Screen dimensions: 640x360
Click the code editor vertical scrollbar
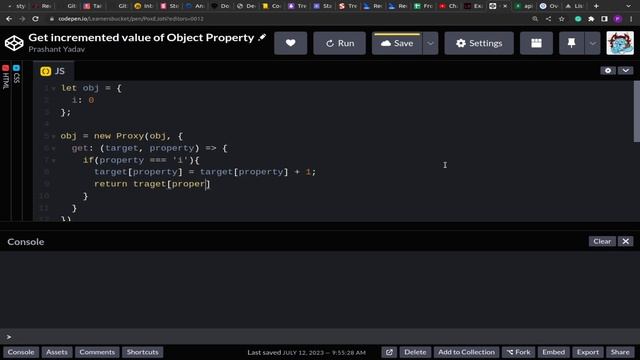coord(636,111)
